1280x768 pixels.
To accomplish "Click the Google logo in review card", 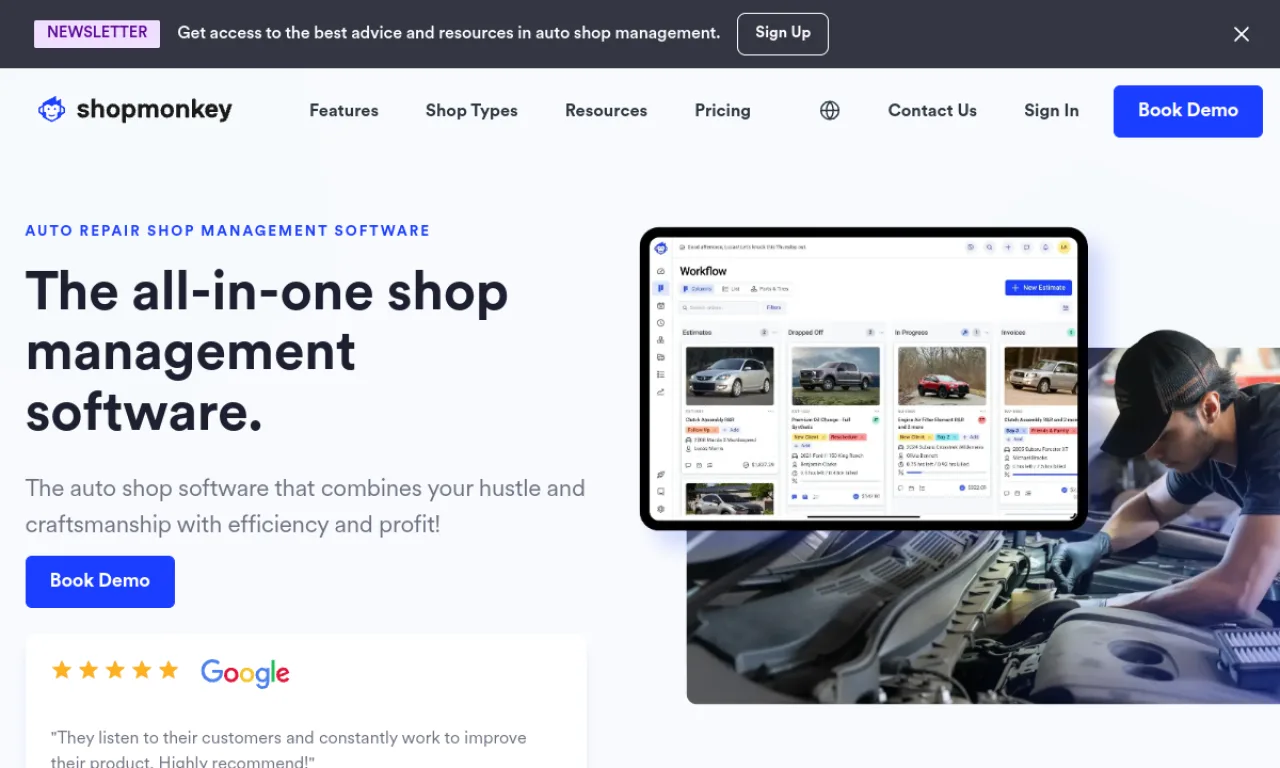I will 245,673.
